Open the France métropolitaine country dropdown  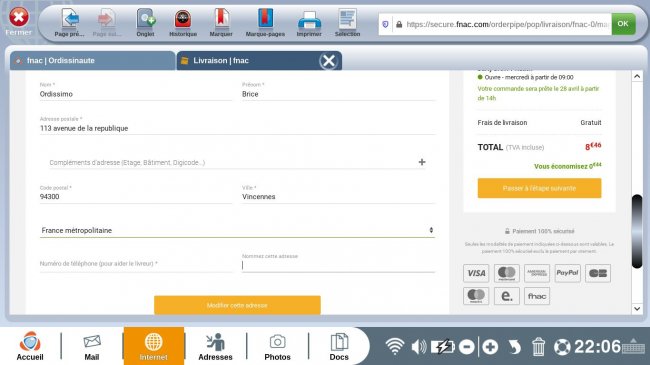point(237,230)
